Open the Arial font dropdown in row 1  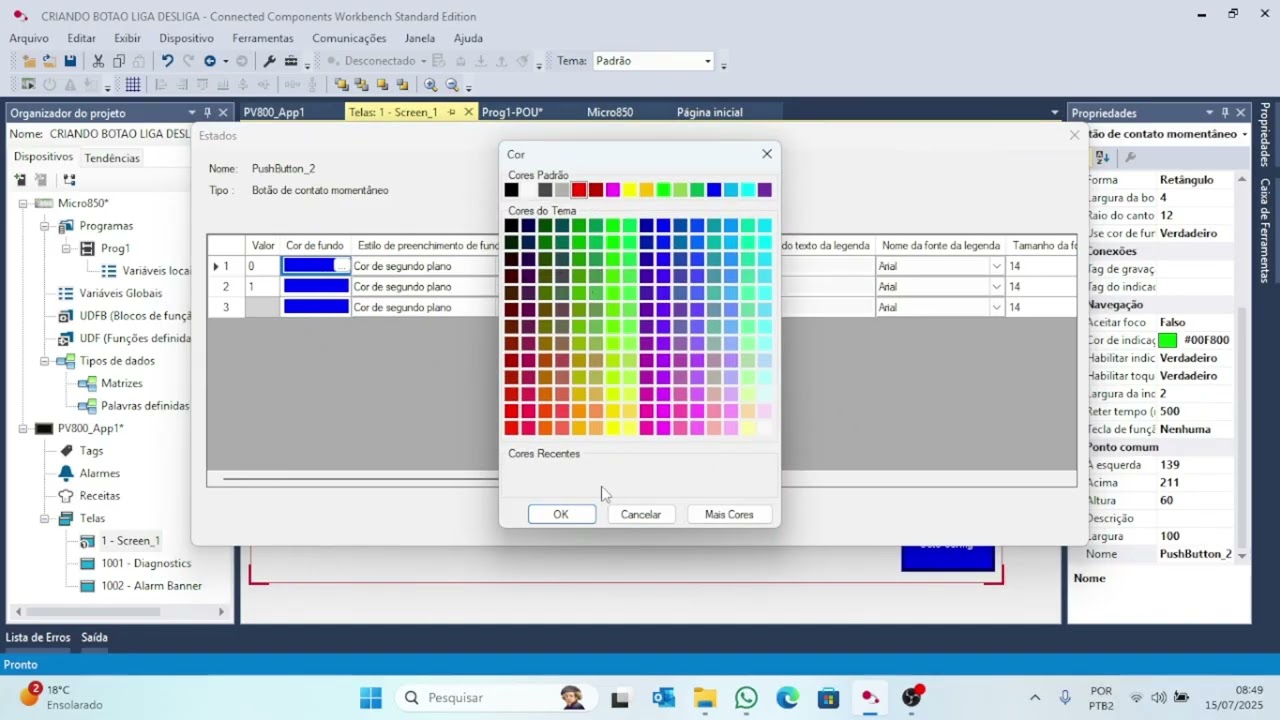[996, 266]
